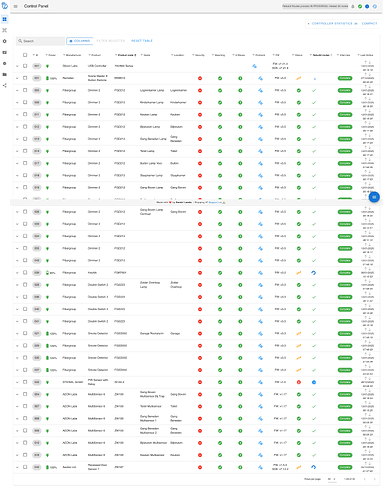This screenshot has height=500, width=383.
Task: Click the blue info icon in top bar
Action: tap(367, 6)
